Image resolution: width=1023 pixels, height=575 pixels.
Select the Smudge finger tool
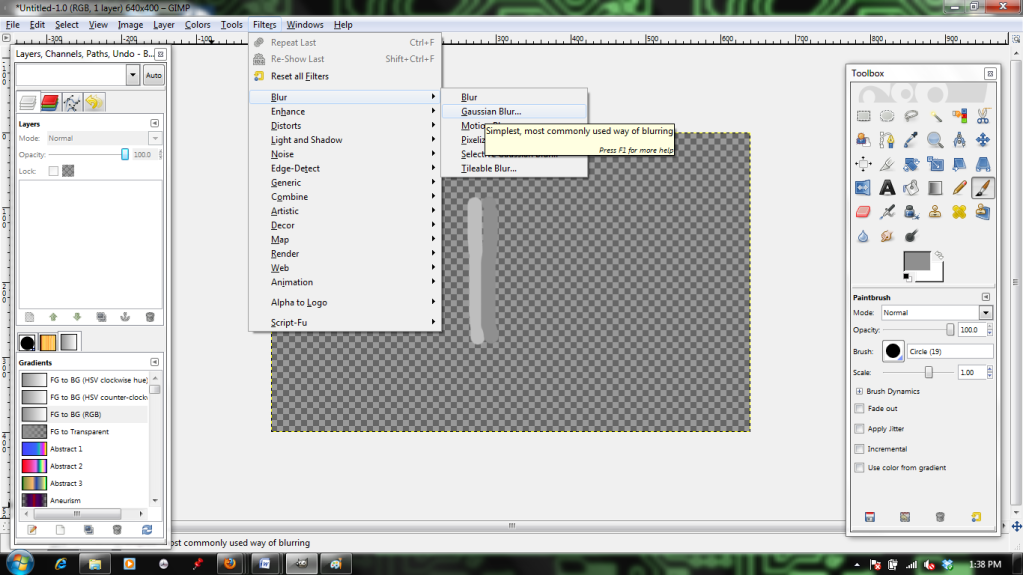point(887,236)
